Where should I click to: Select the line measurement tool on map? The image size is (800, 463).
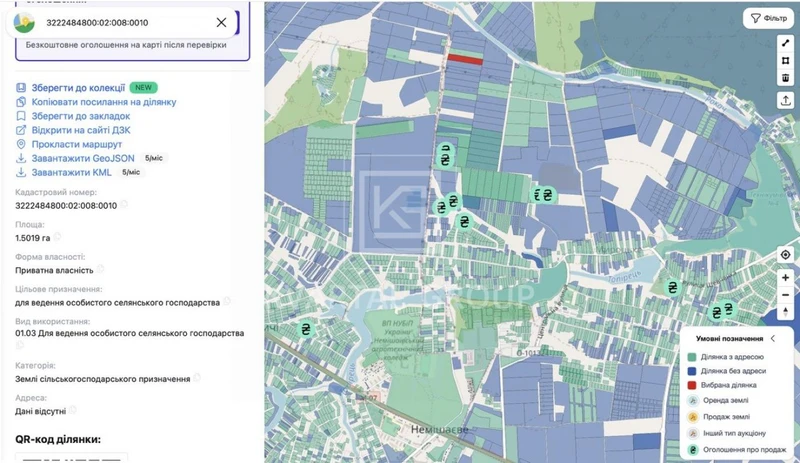[x=786, y=44]
